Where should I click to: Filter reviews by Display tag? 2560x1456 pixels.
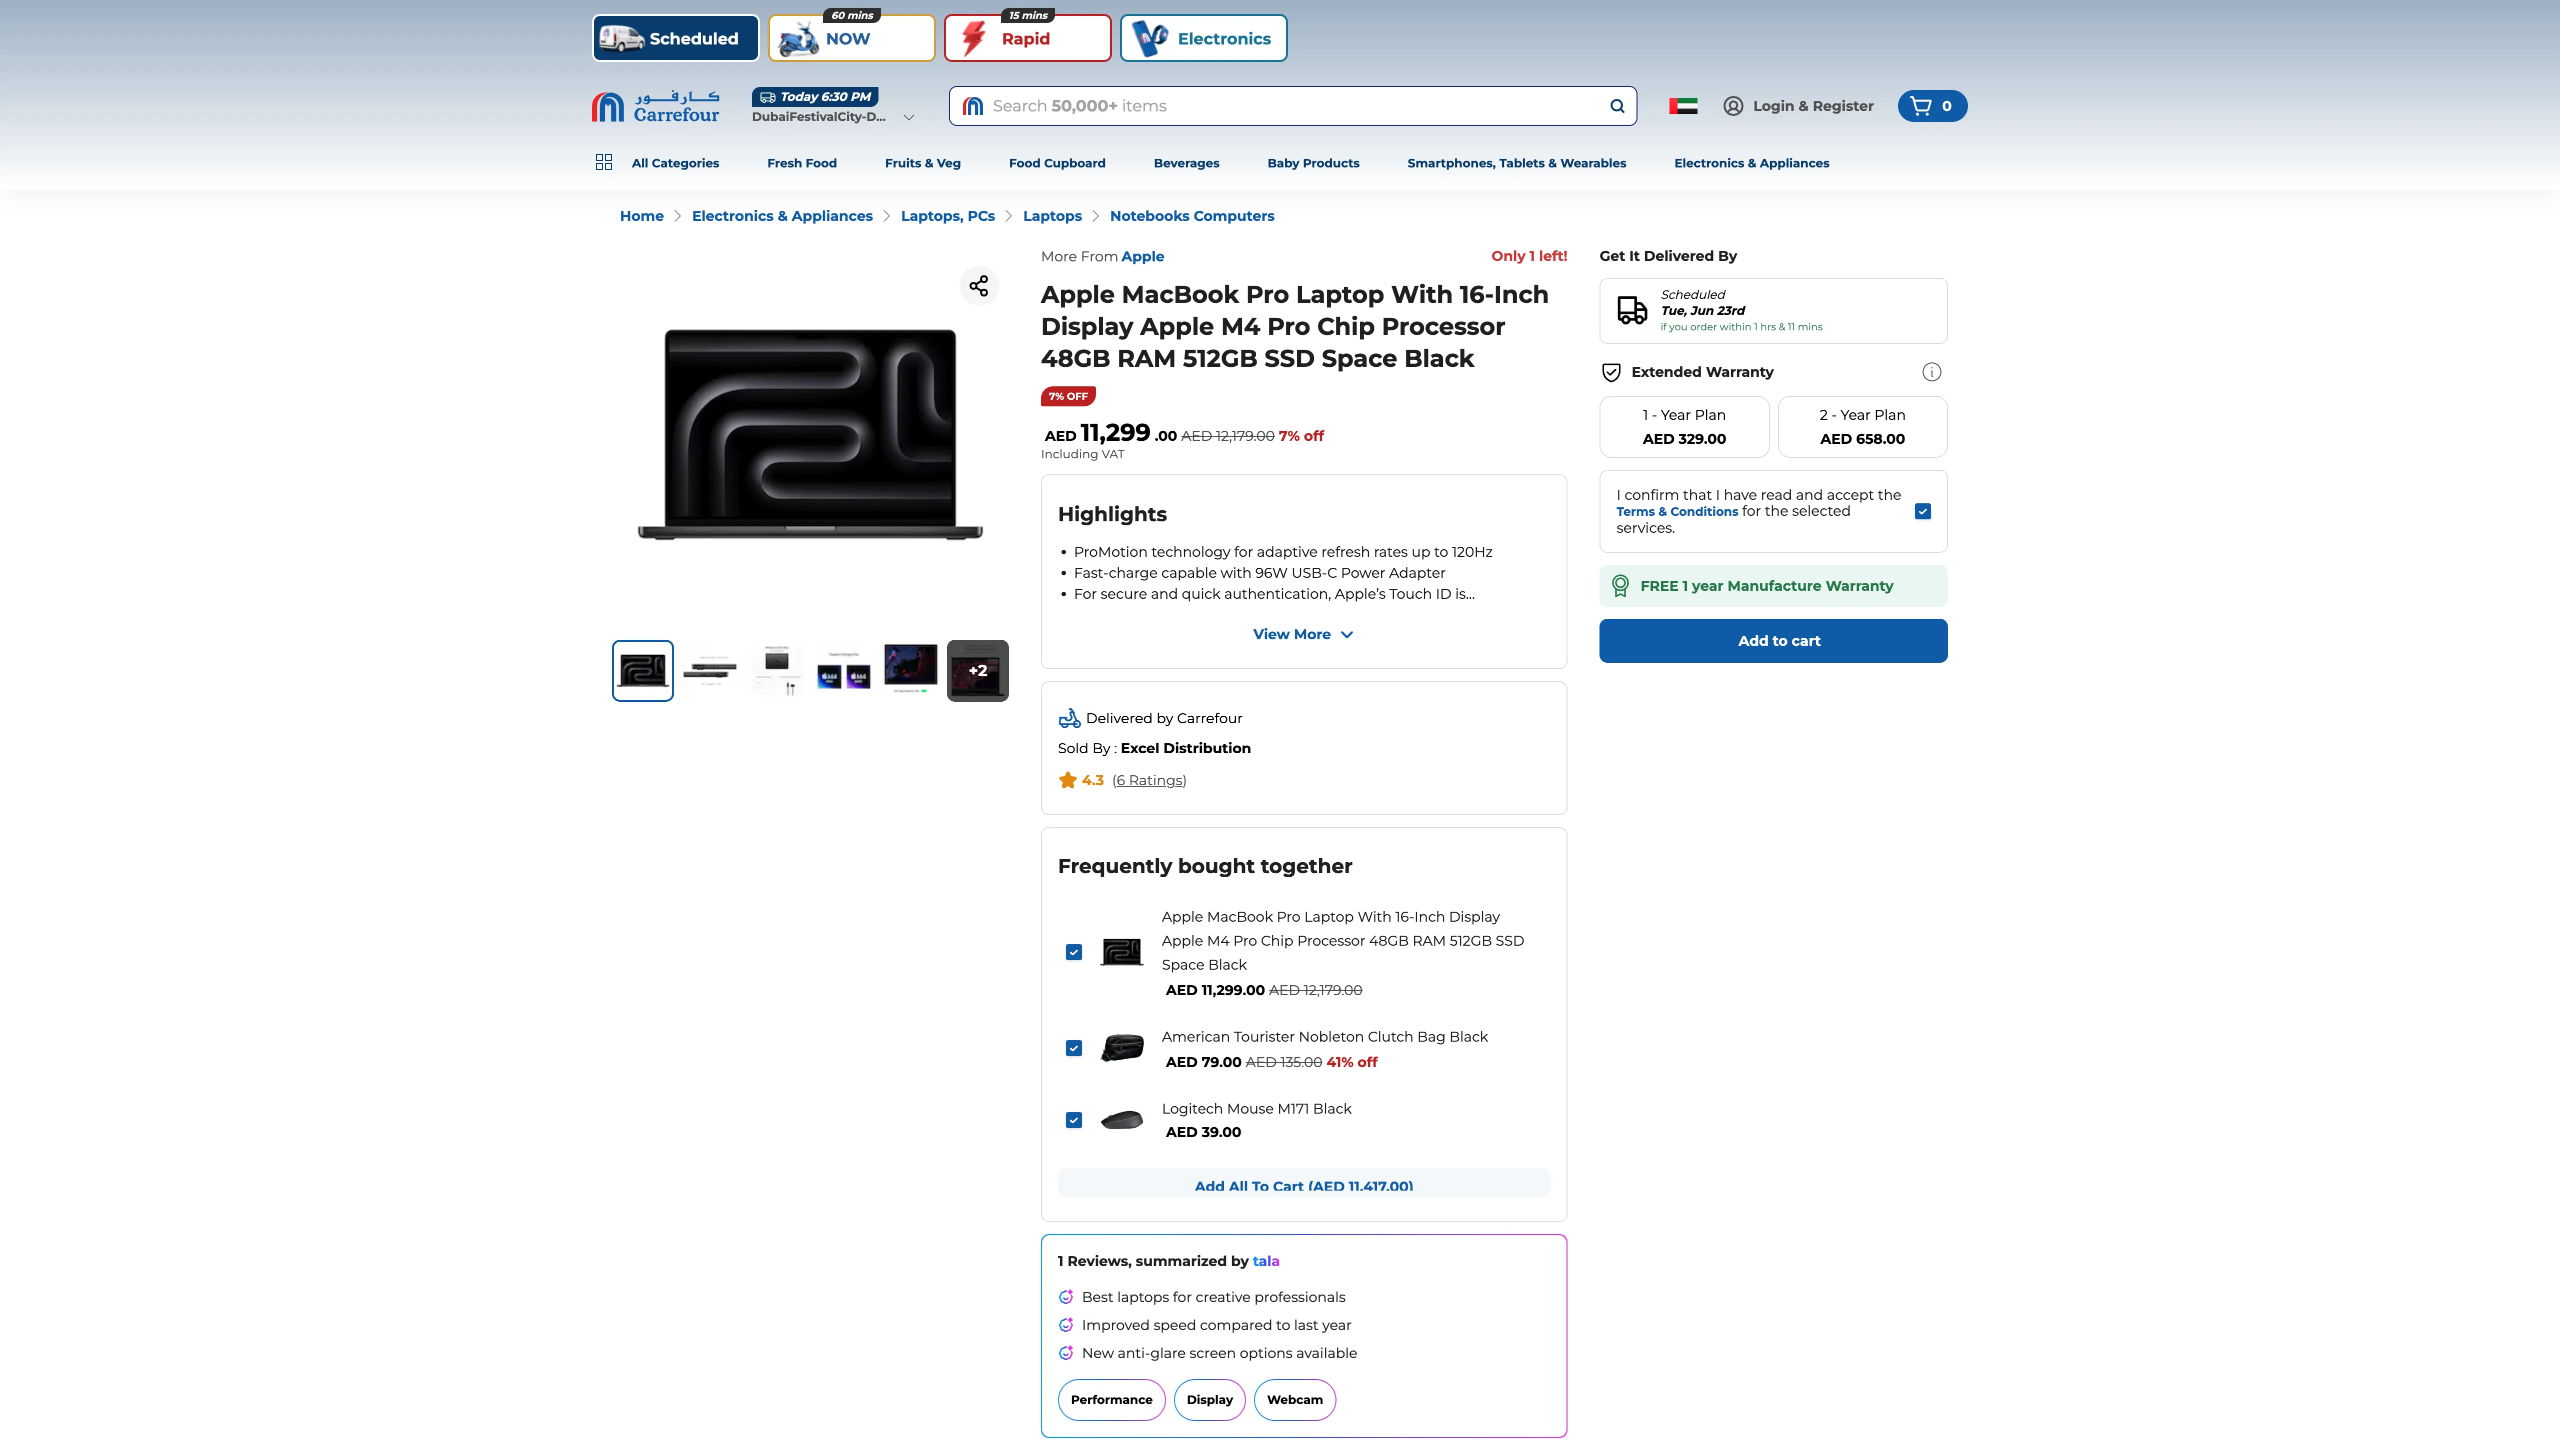pyautogui.click(x=1209, y=1400)
